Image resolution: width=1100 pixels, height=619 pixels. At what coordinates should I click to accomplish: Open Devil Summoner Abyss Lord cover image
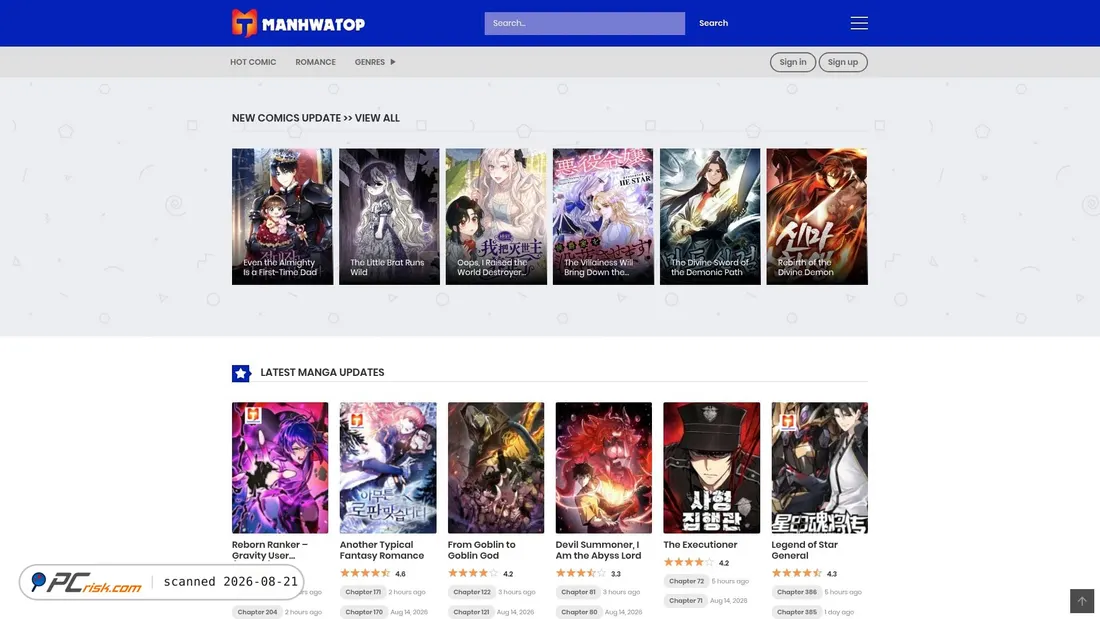click(x=603, y=467)
